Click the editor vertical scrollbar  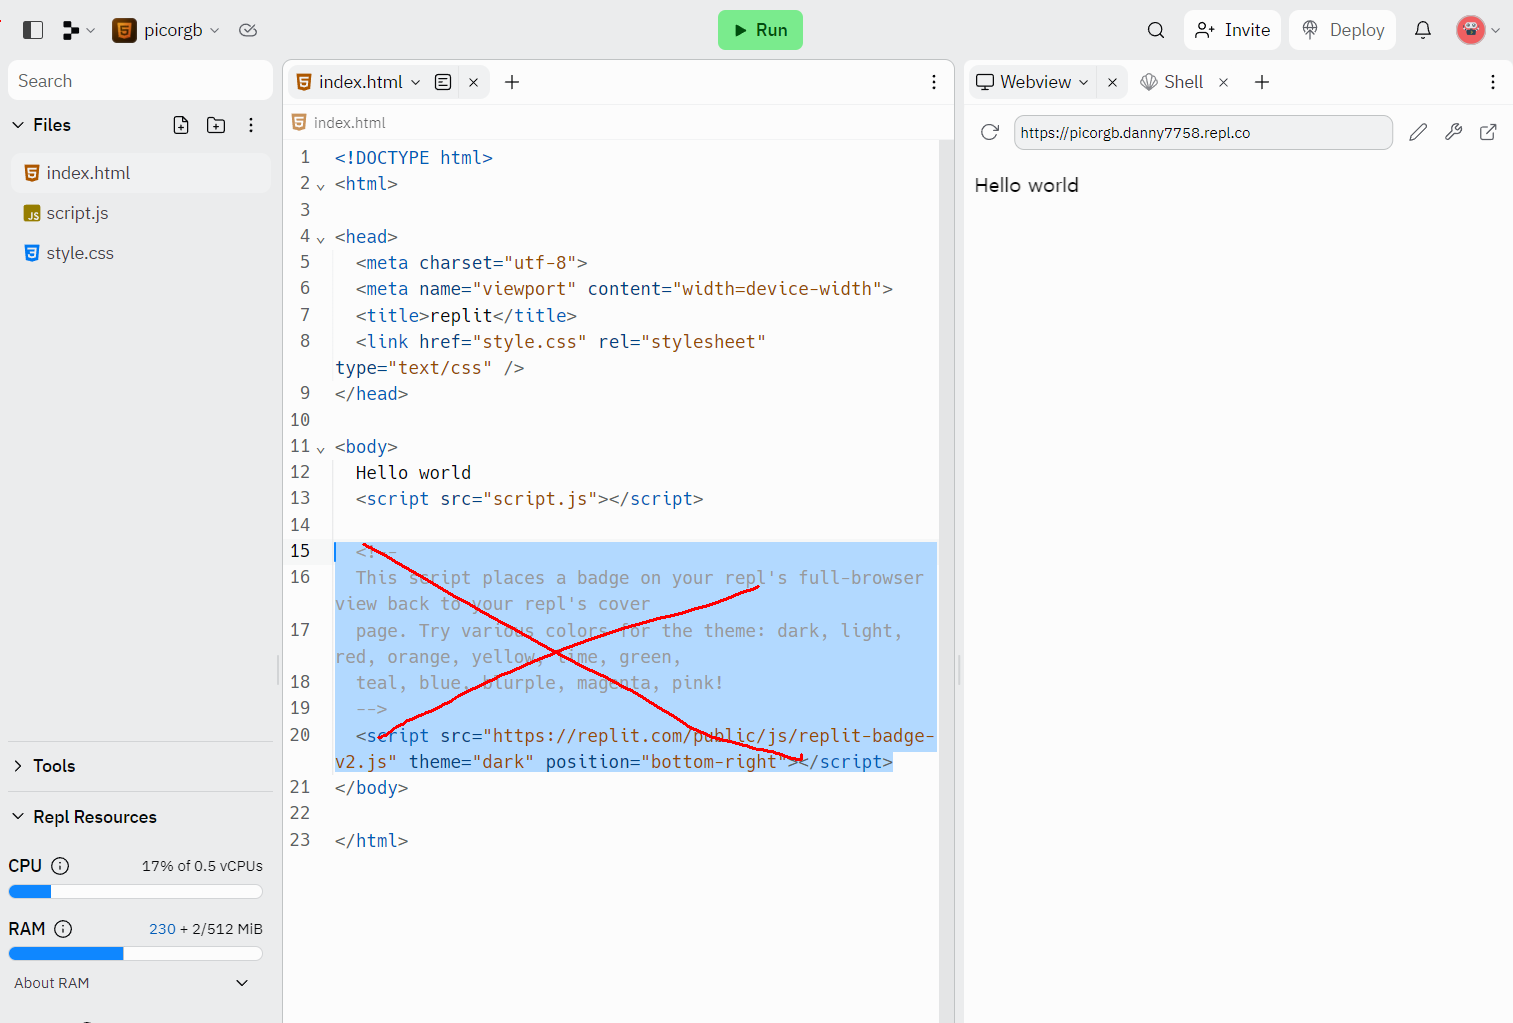point(947,580)
